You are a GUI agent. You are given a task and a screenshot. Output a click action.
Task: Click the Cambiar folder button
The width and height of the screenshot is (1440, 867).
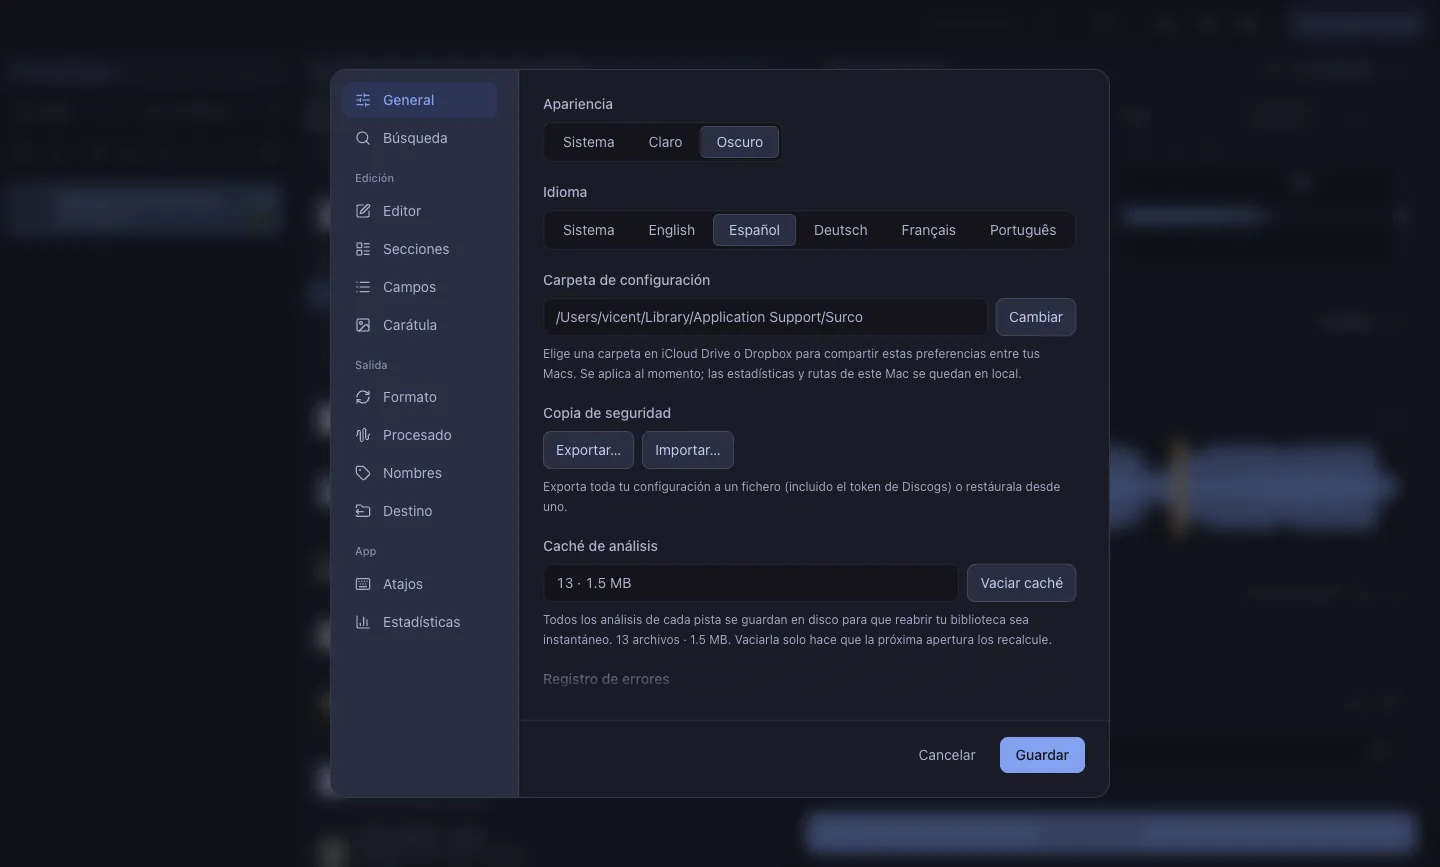pos(1035,317)
